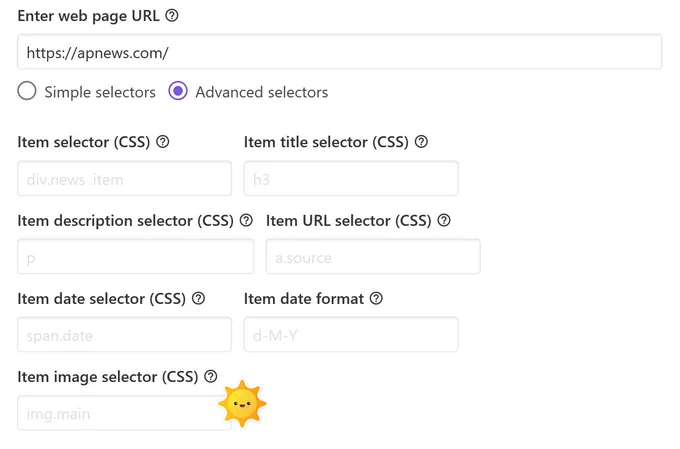Click the Enter web page URL label
Image resolution: width=680 pixels, height=449 pixels.
(x=88, y=16)
